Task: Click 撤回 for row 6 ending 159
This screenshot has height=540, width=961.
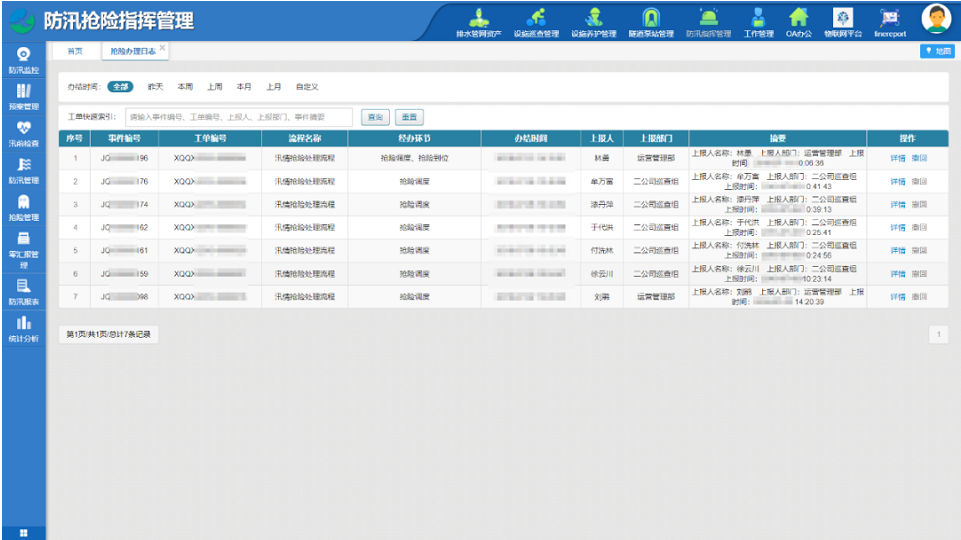Action: pyautogui.click(x=919, y=273)
